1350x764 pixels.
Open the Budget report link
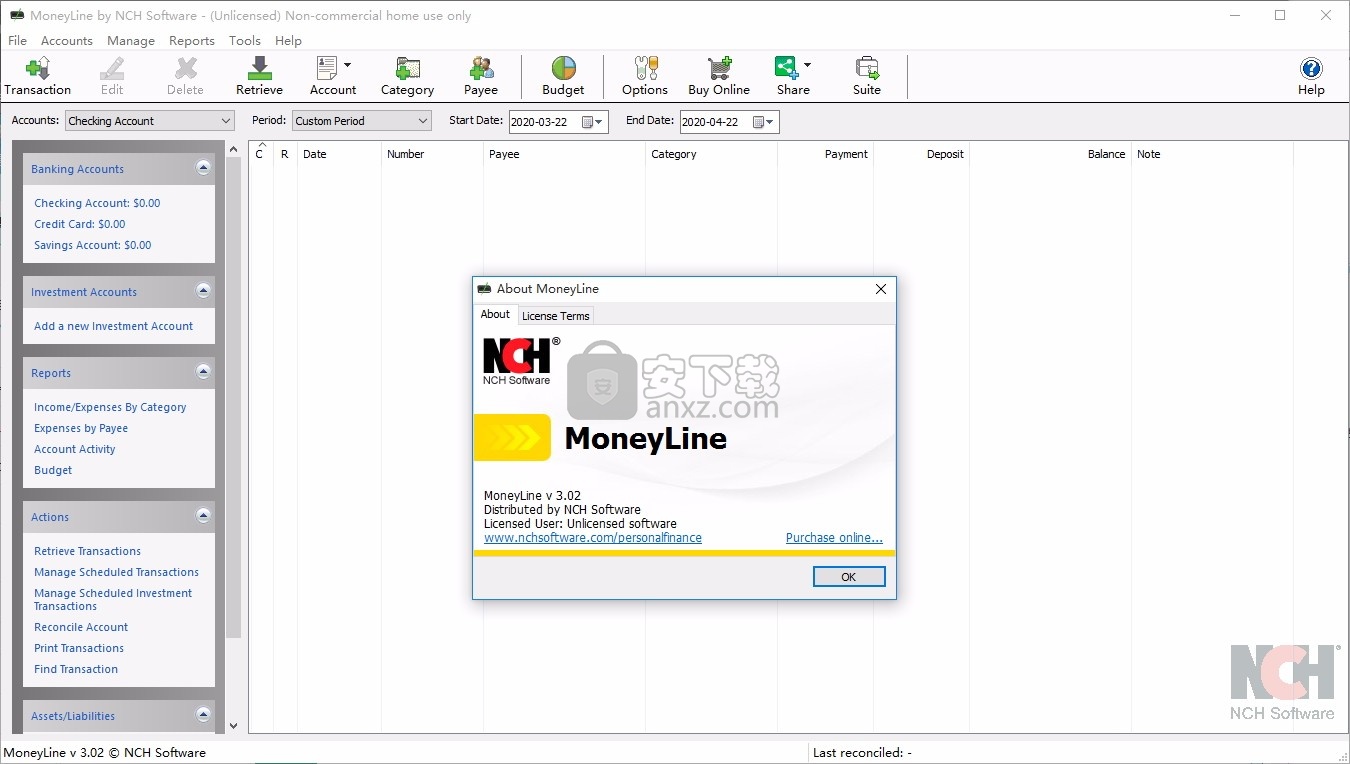point(53,470)
